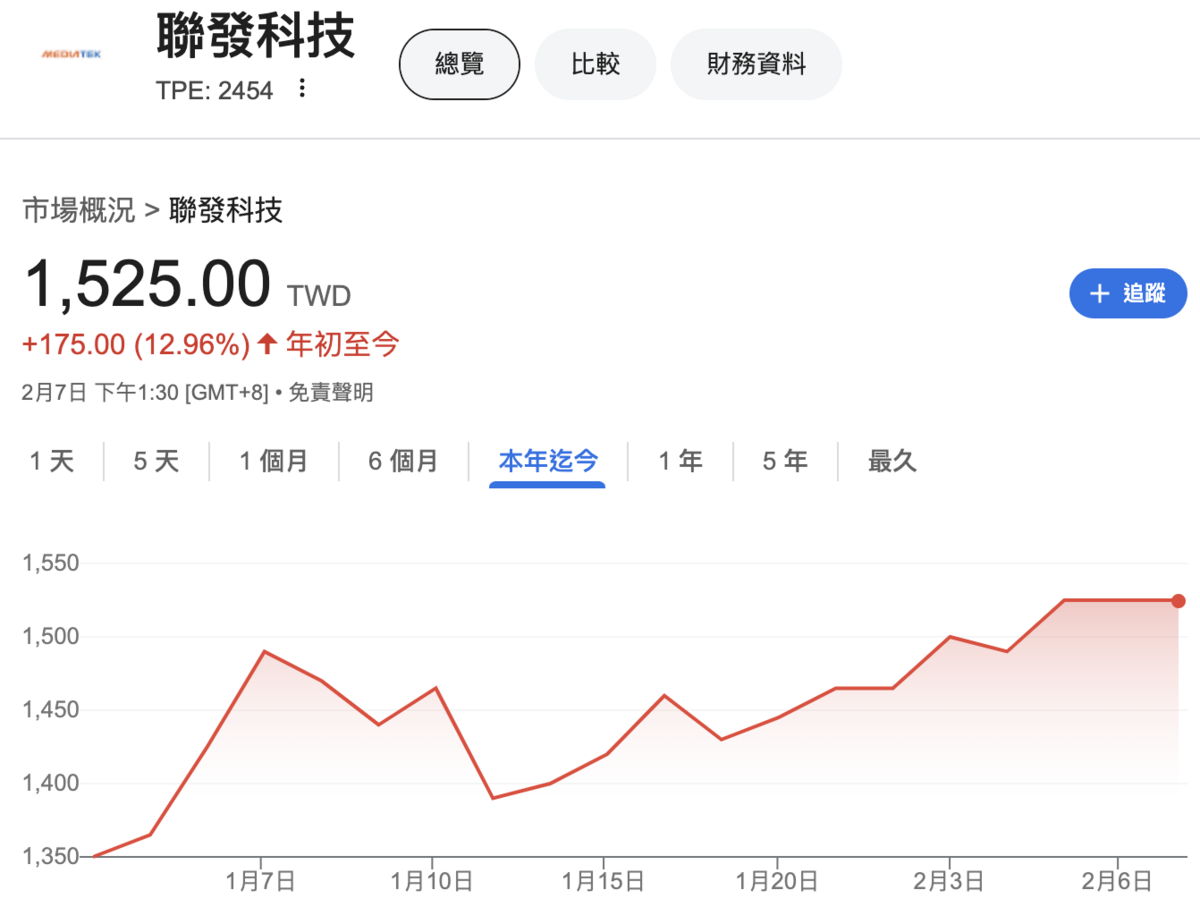1200x907 pixels.
Task: Click the 1,500 y-axis label
Action: pos(50,637)
